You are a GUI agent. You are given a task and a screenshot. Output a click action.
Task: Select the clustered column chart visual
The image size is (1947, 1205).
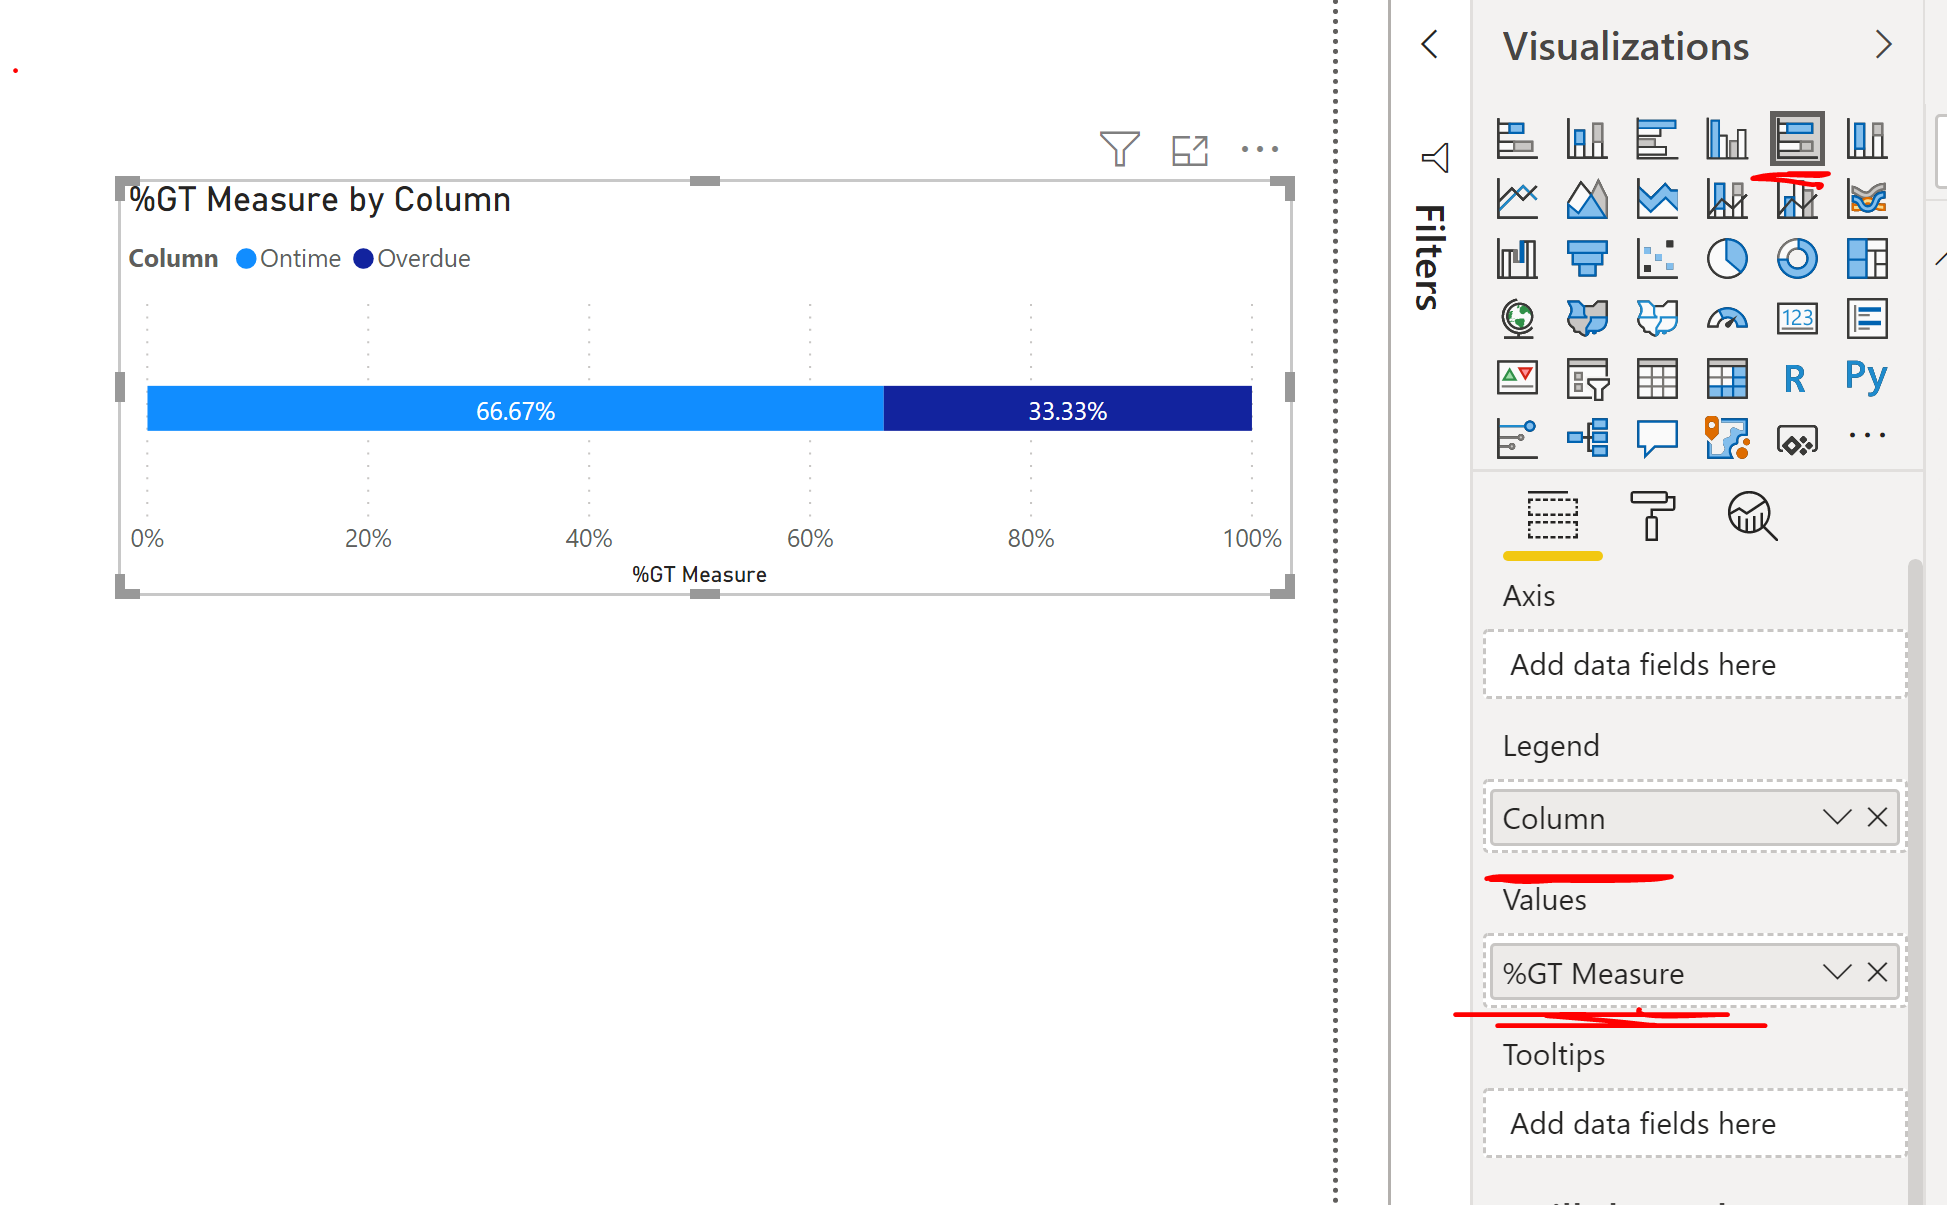1727,139
